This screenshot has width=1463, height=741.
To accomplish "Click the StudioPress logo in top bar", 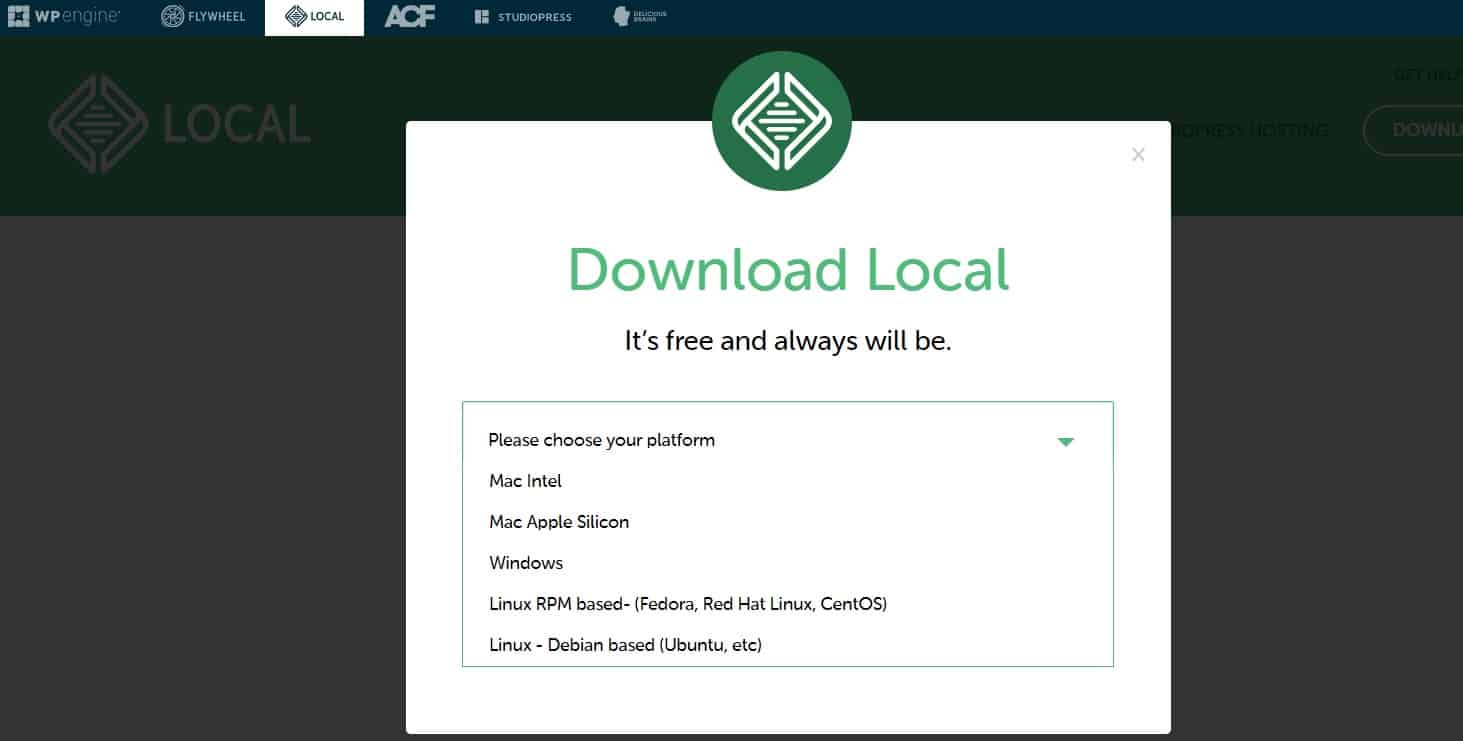I will click(x=523, y=17).
